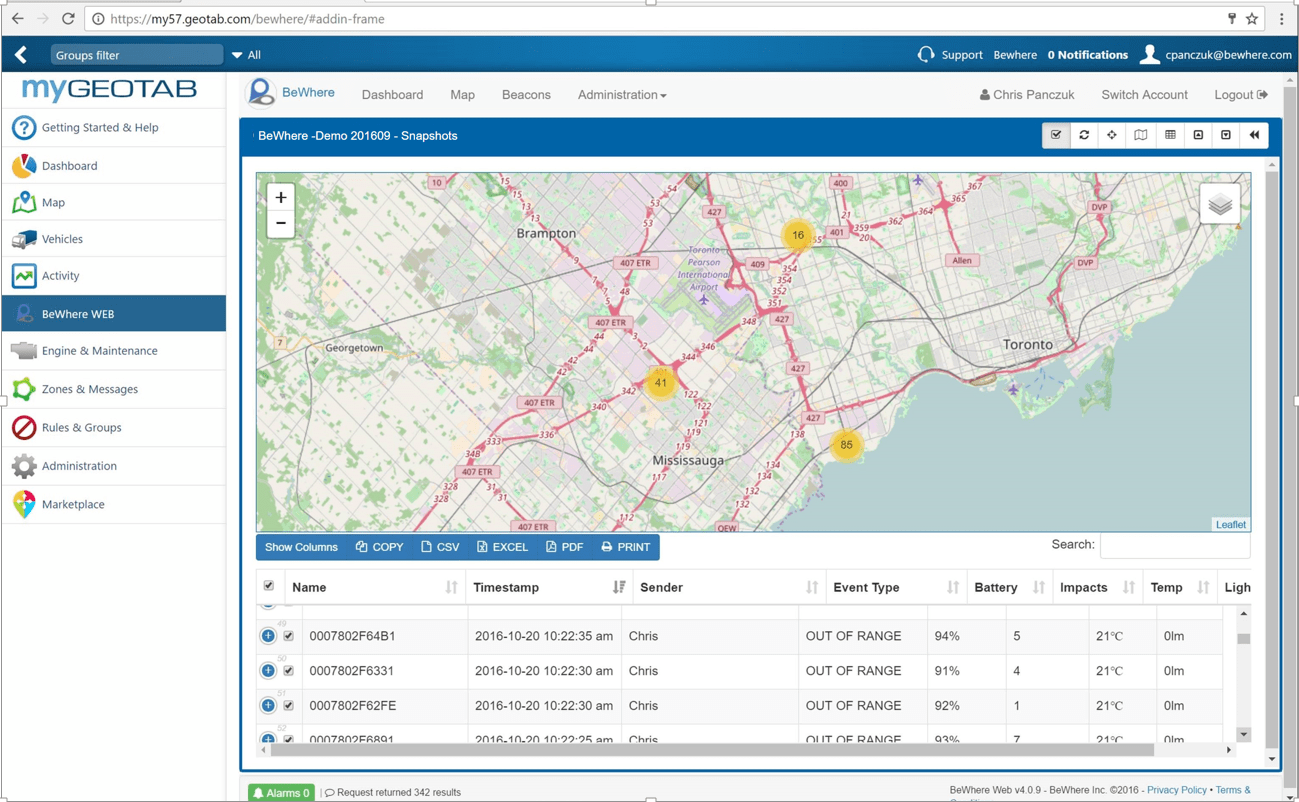Open the groups filter All dropdown
The width and height of the screenshot is (1299, 802).
pos(246,55)
